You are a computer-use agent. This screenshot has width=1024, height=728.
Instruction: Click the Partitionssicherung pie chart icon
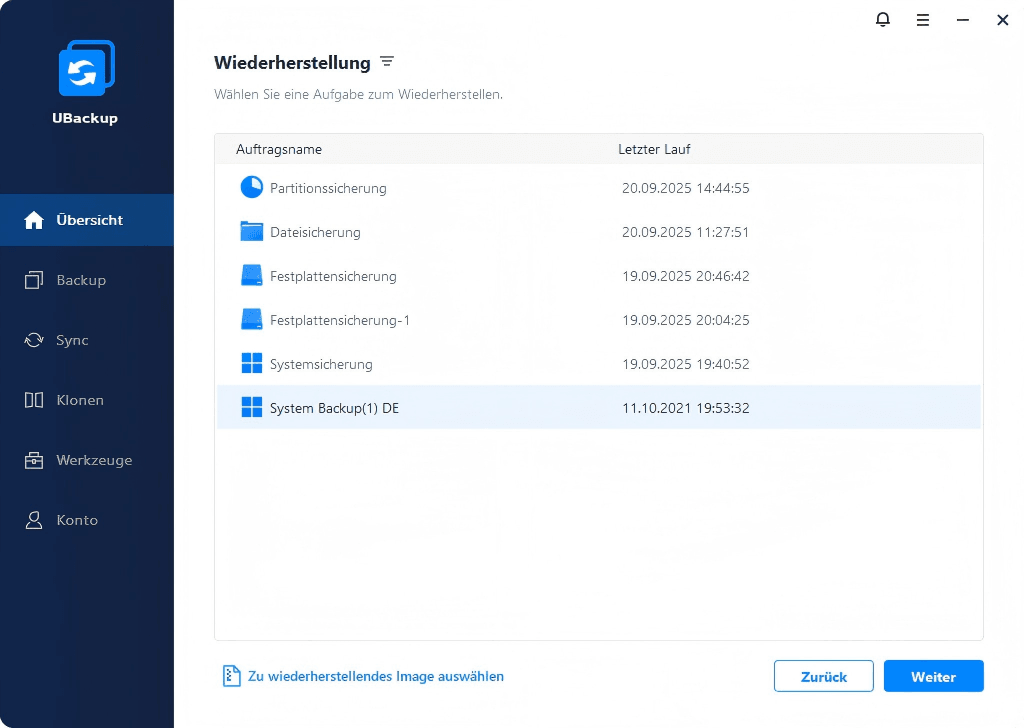click(252, 188)
